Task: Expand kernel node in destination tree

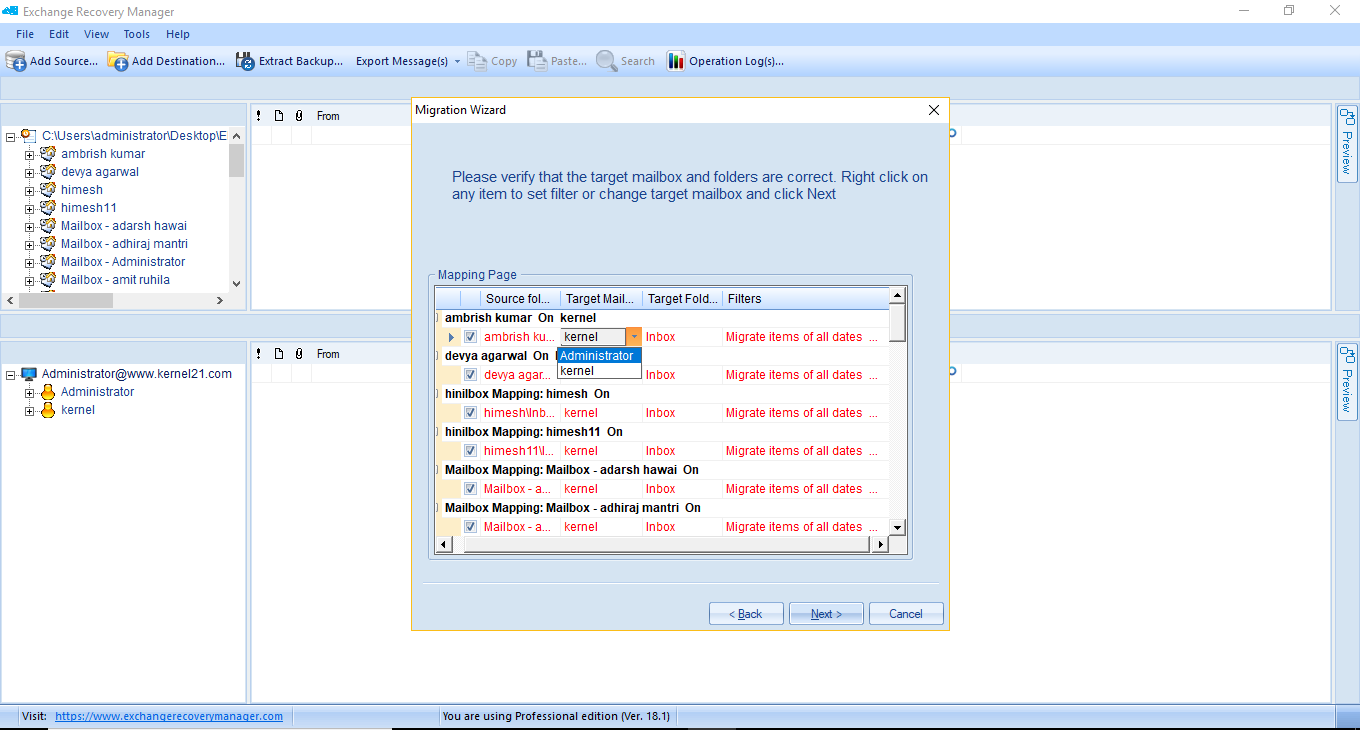Action: (30, 410)
